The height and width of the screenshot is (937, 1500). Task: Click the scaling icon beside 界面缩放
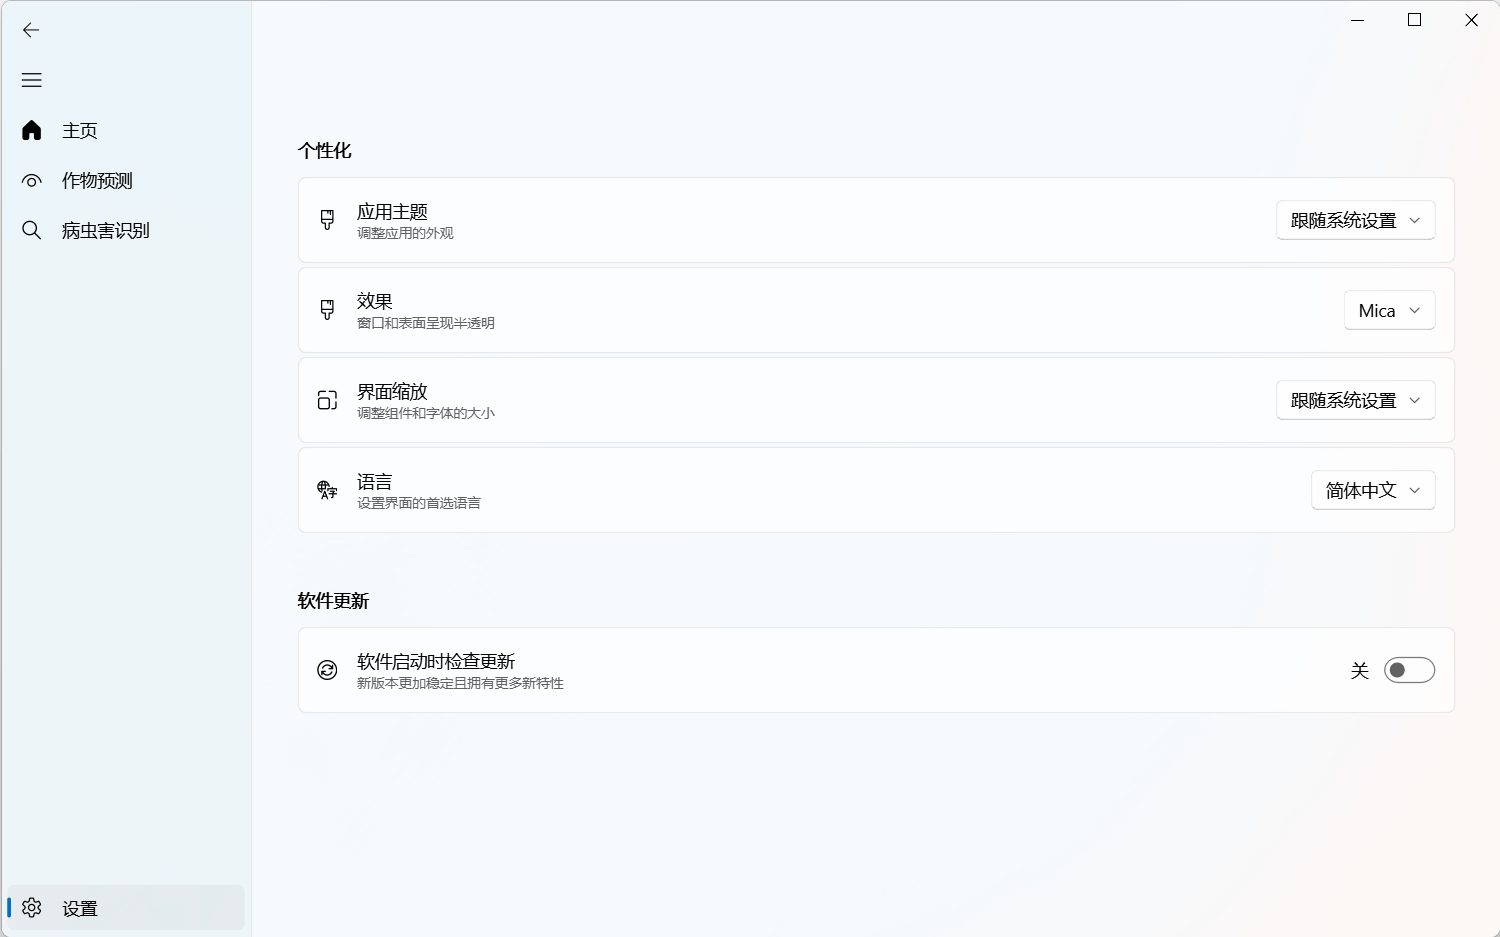(x=327, y=400)
